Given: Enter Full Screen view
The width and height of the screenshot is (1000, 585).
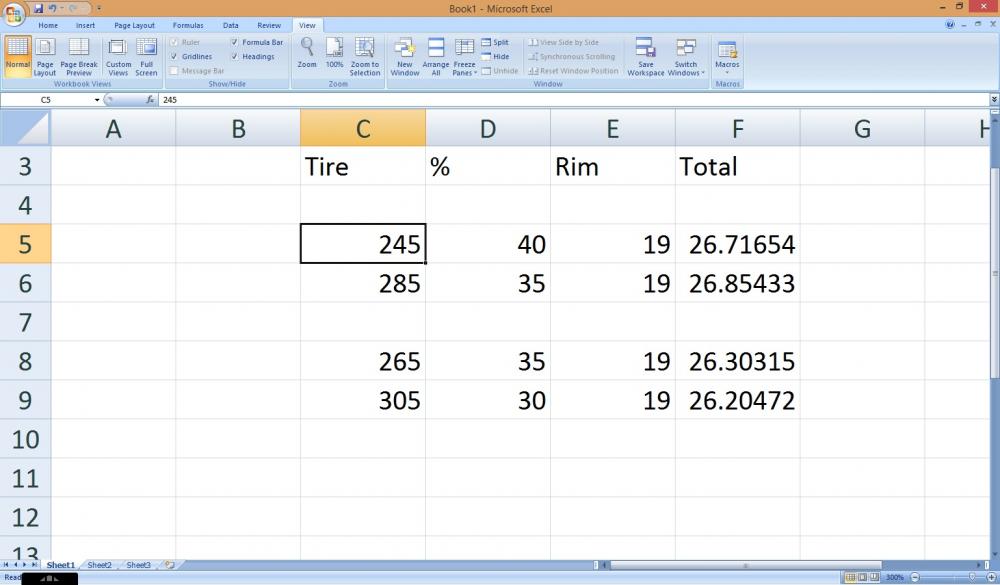Looking at the screenshot, I should [x=146, y=56].
